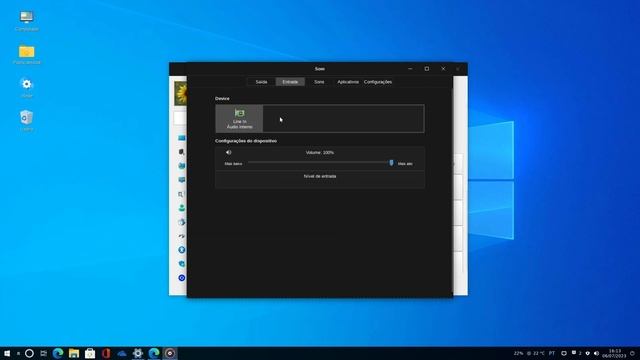The width and height of the screenshot is (640, 360).
Task: Open the taskbar search circle
Action: point(29,353)
